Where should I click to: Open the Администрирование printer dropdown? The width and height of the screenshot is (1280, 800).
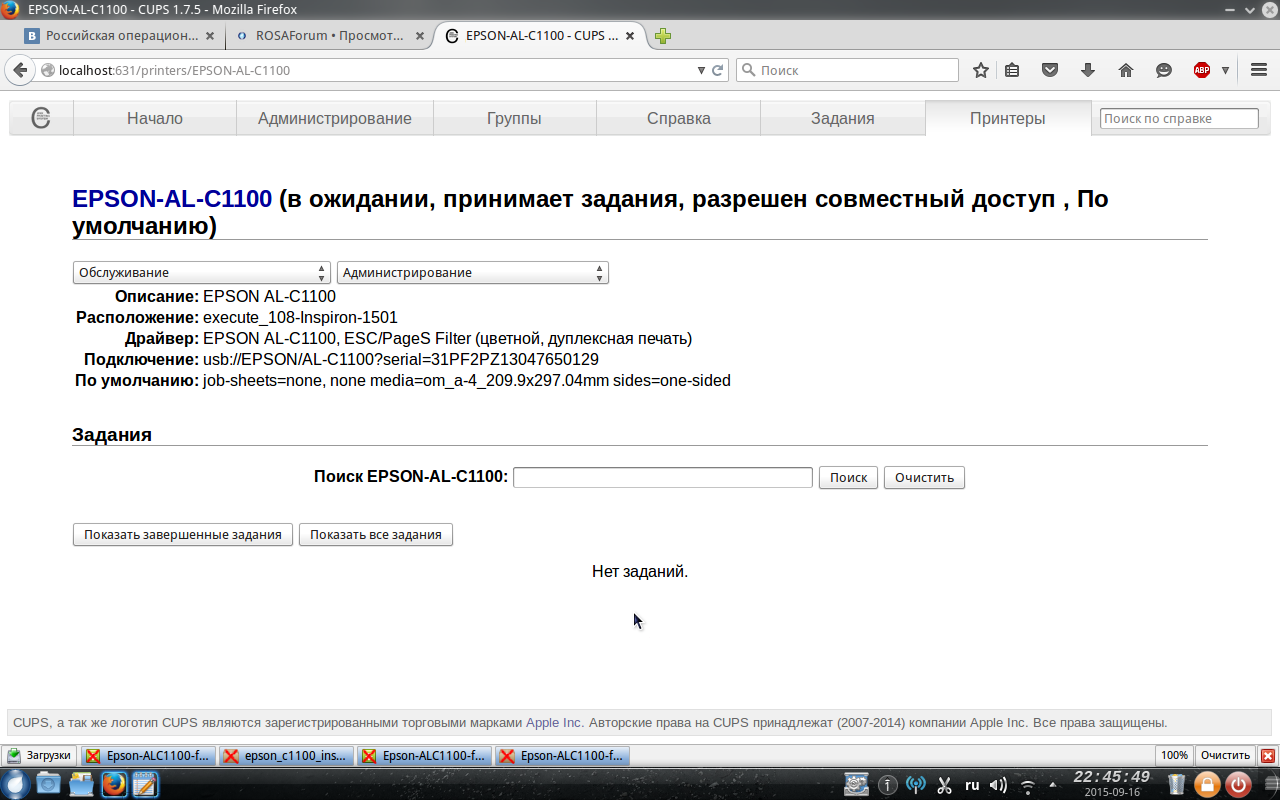coord(473,272)
